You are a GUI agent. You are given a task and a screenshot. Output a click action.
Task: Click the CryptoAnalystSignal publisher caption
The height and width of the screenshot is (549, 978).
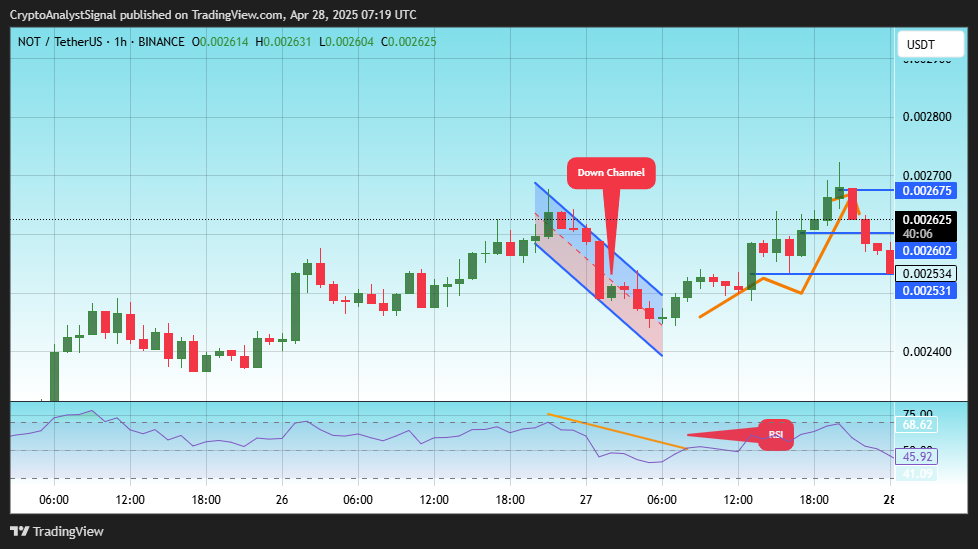(x=213, y=14)
